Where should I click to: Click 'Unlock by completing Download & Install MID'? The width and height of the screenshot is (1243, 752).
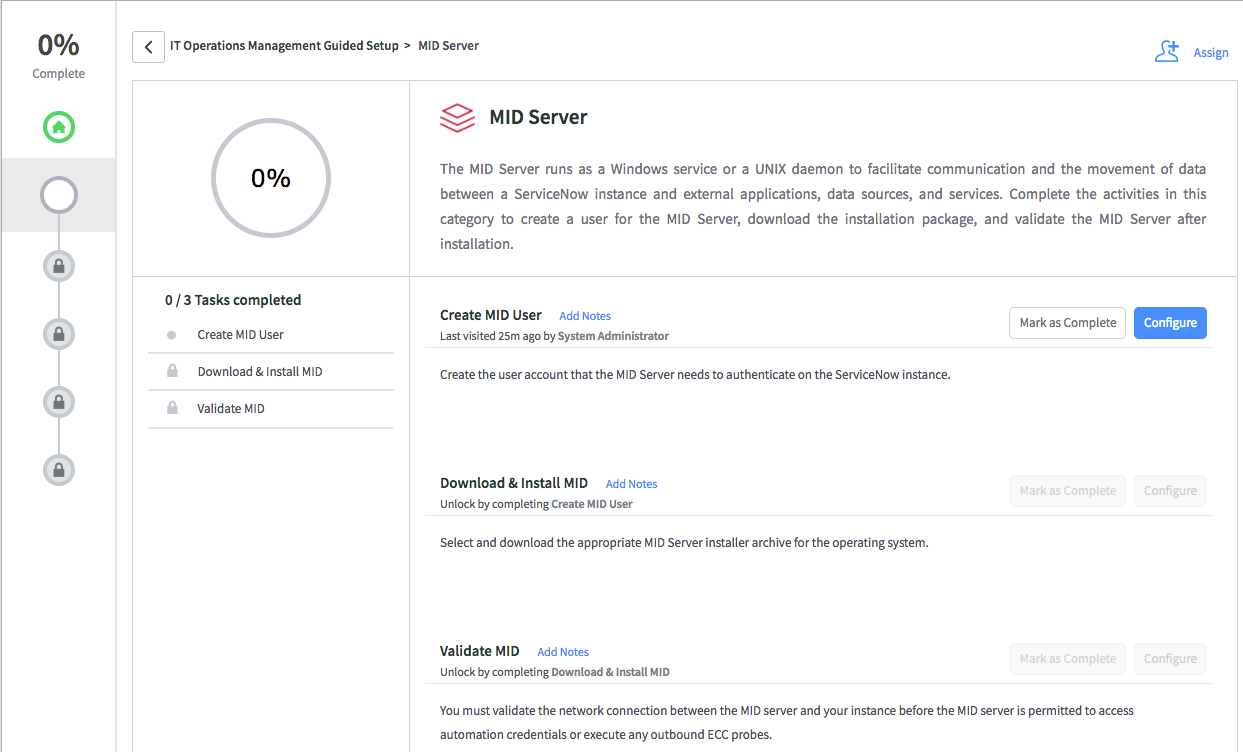[555, 672]
